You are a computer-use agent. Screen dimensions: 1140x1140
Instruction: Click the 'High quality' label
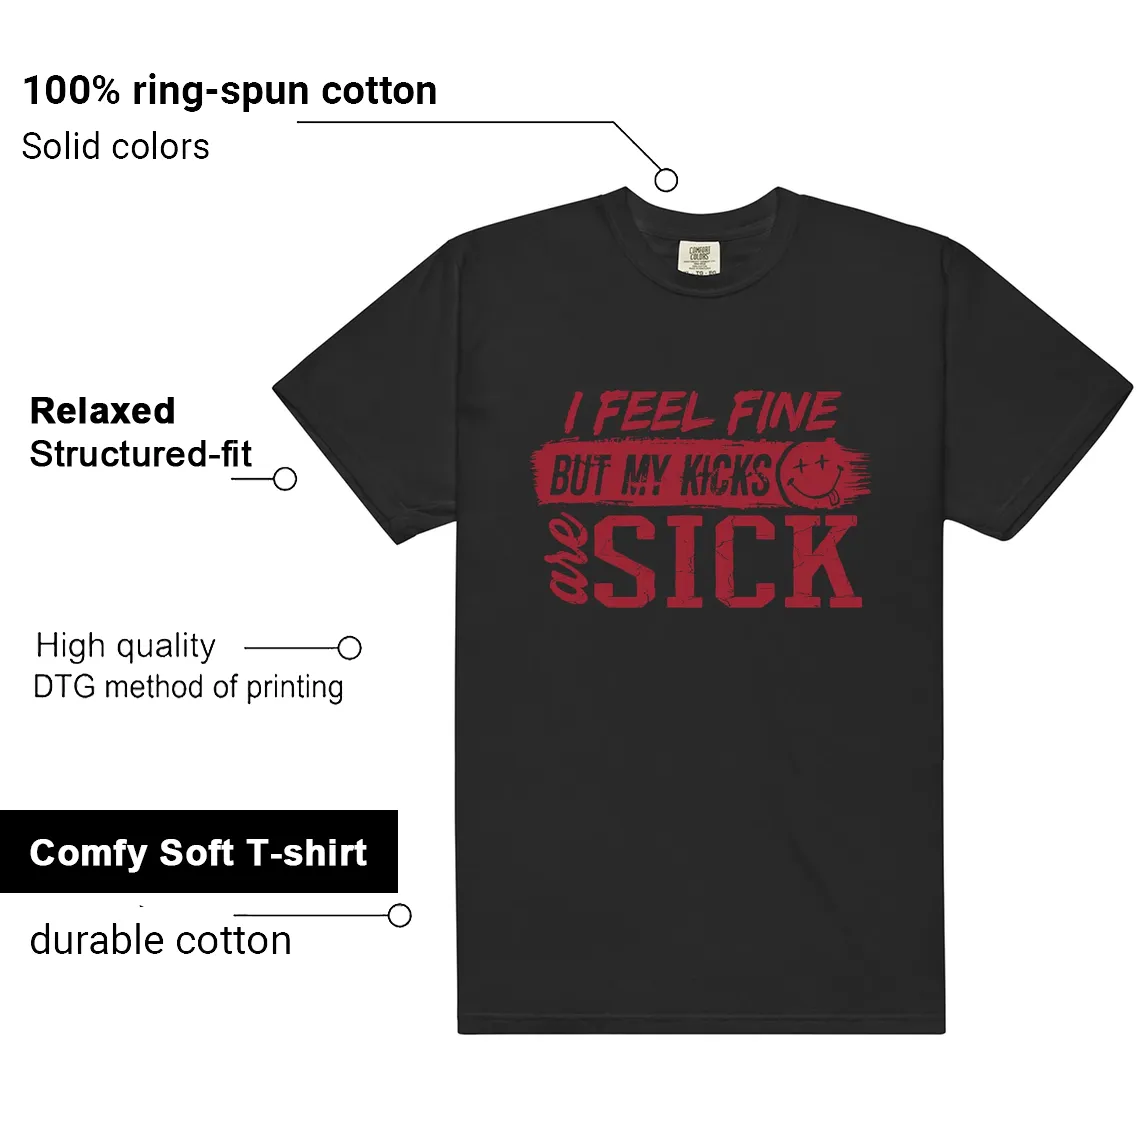tap(126, 646)
